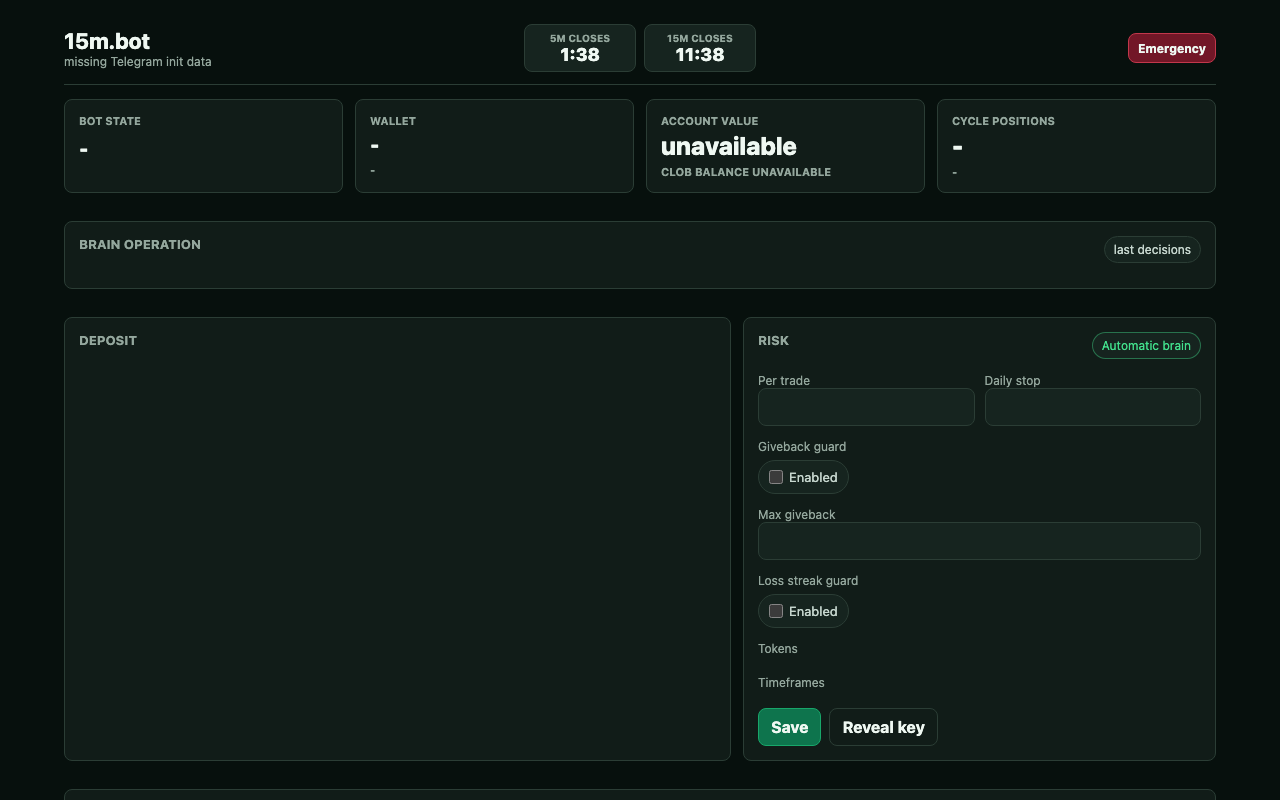Click the BOT STATE card label
The height and width of the screenshot is (800, 1280).
110,121
